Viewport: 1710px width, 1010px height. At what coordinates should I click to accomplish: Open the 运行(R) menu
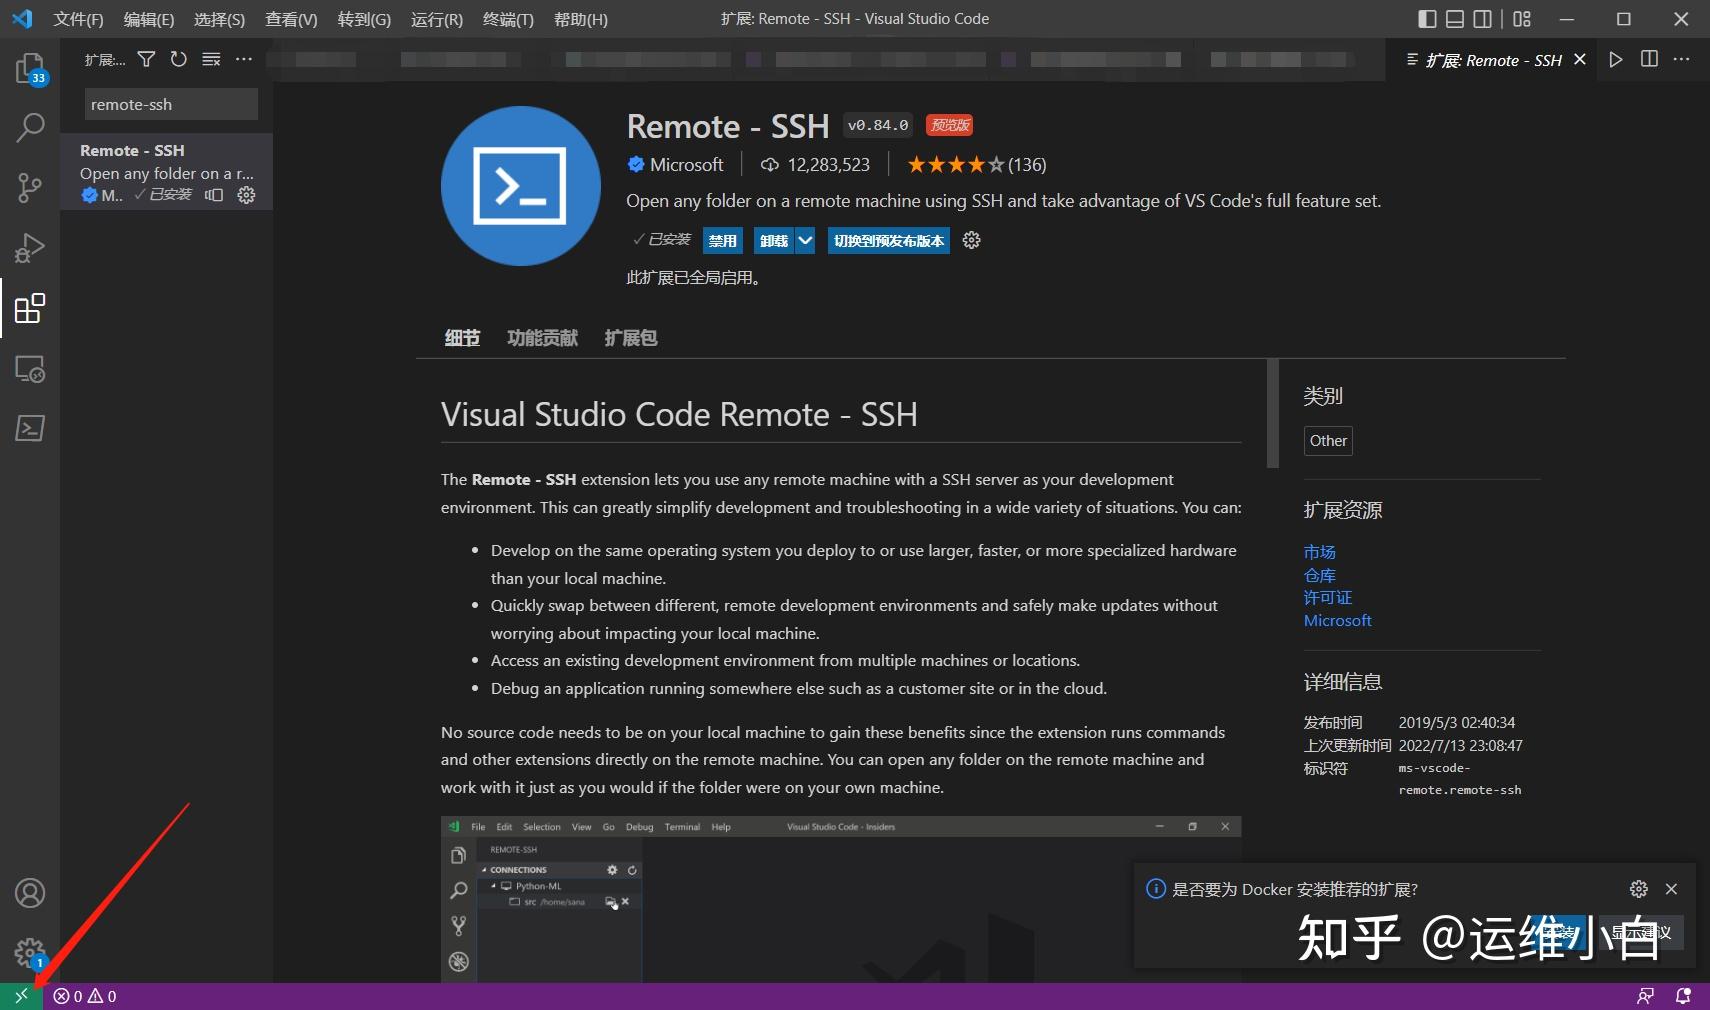tap(437, 19)
